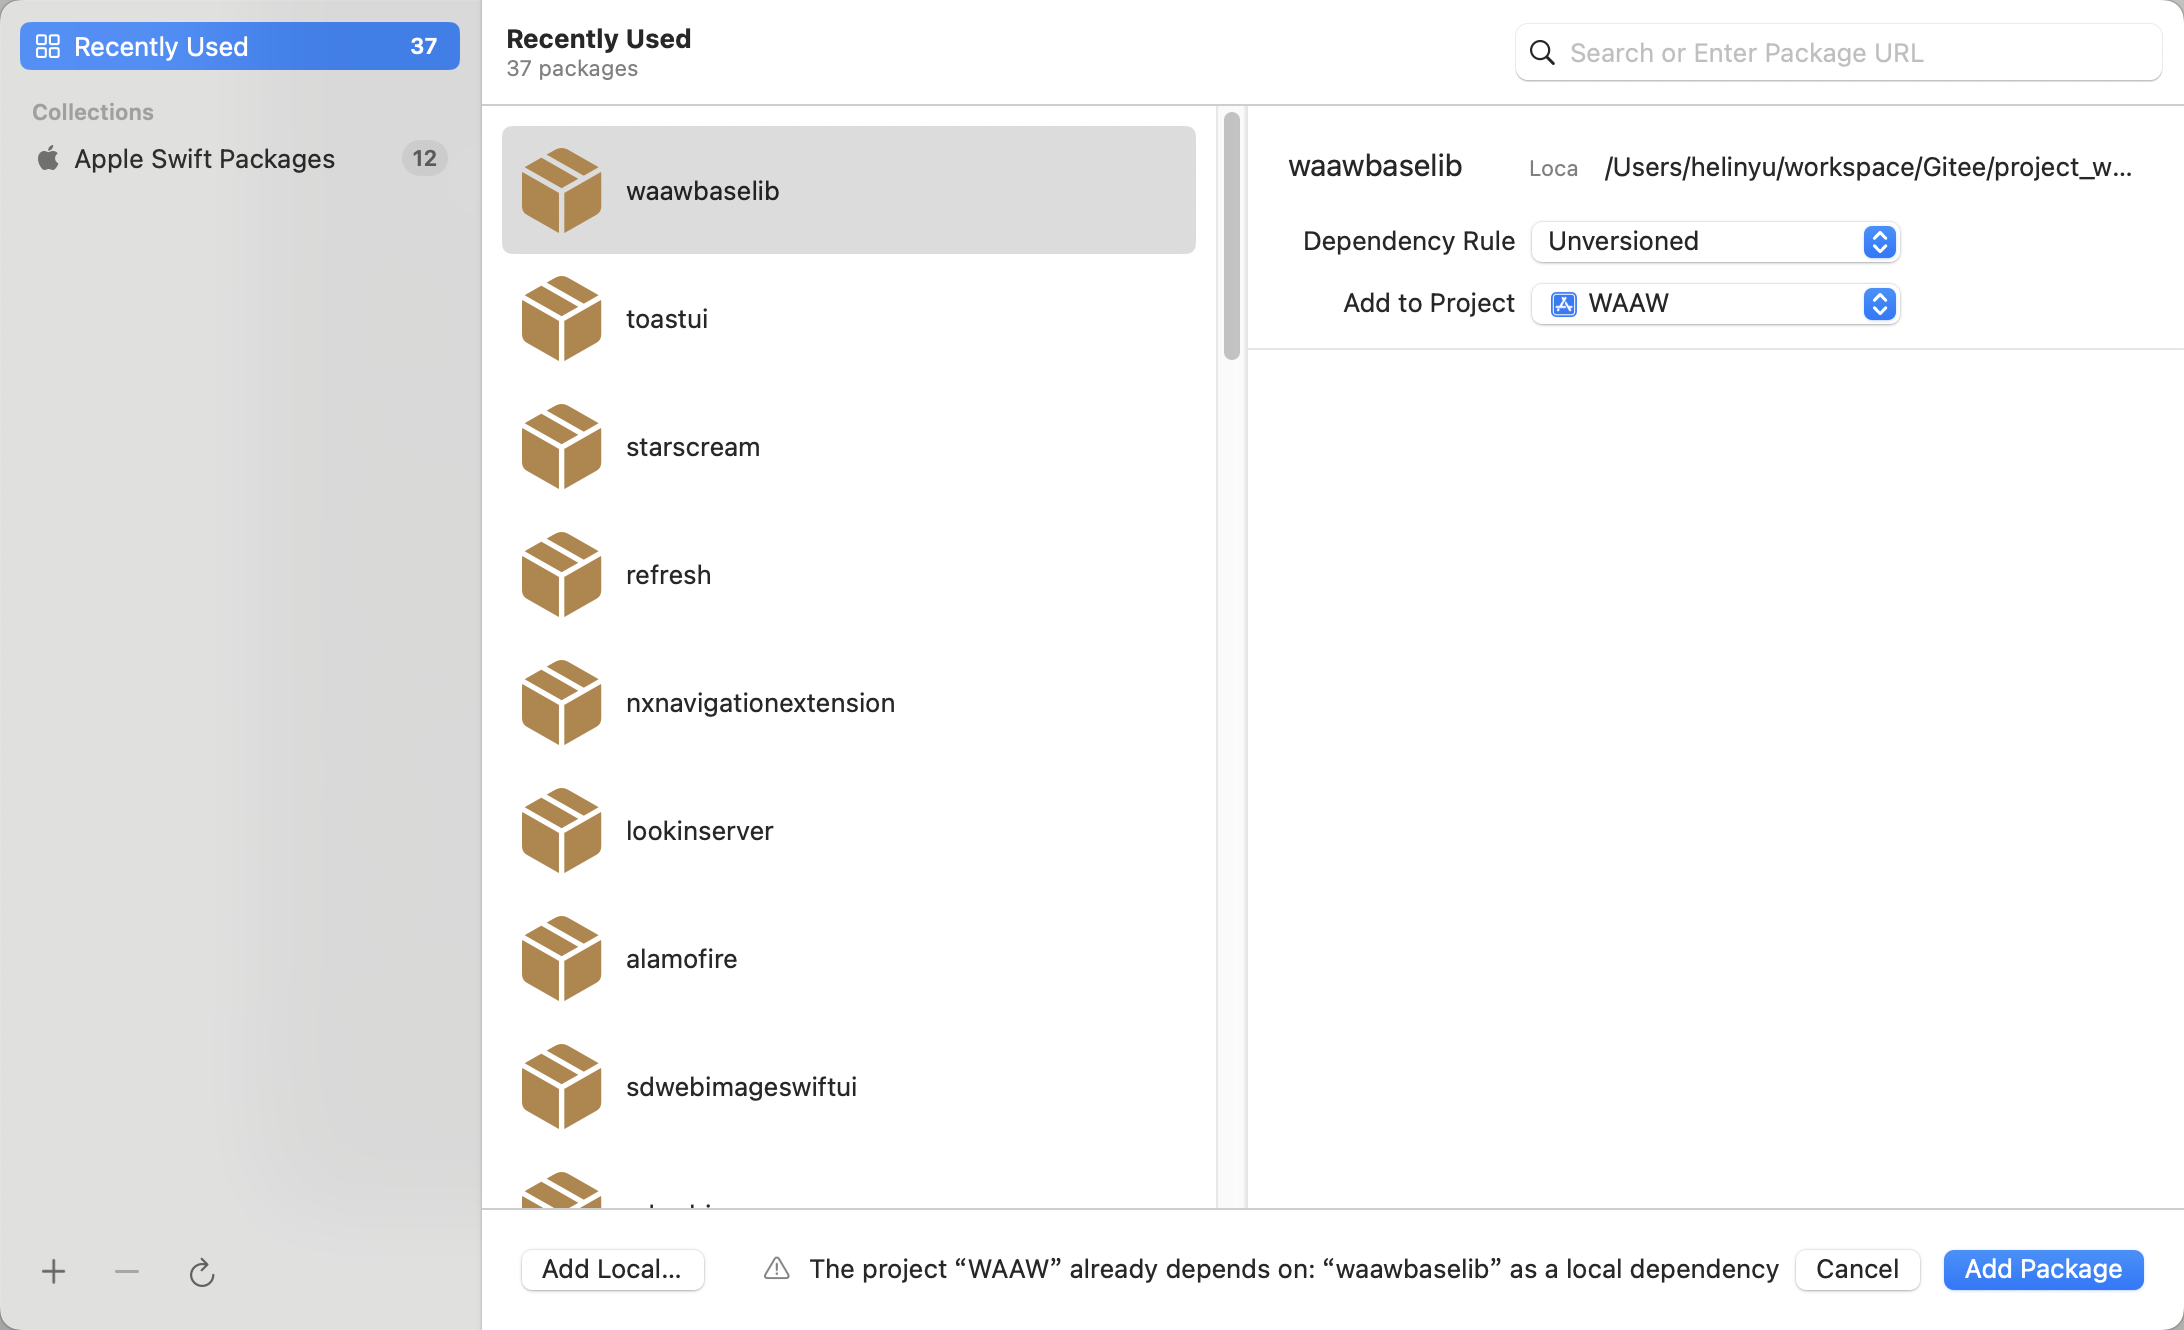The height and width of the screenshot is (1330, 2184).
Task: Click the toastui package box icon
Action: 561,319
